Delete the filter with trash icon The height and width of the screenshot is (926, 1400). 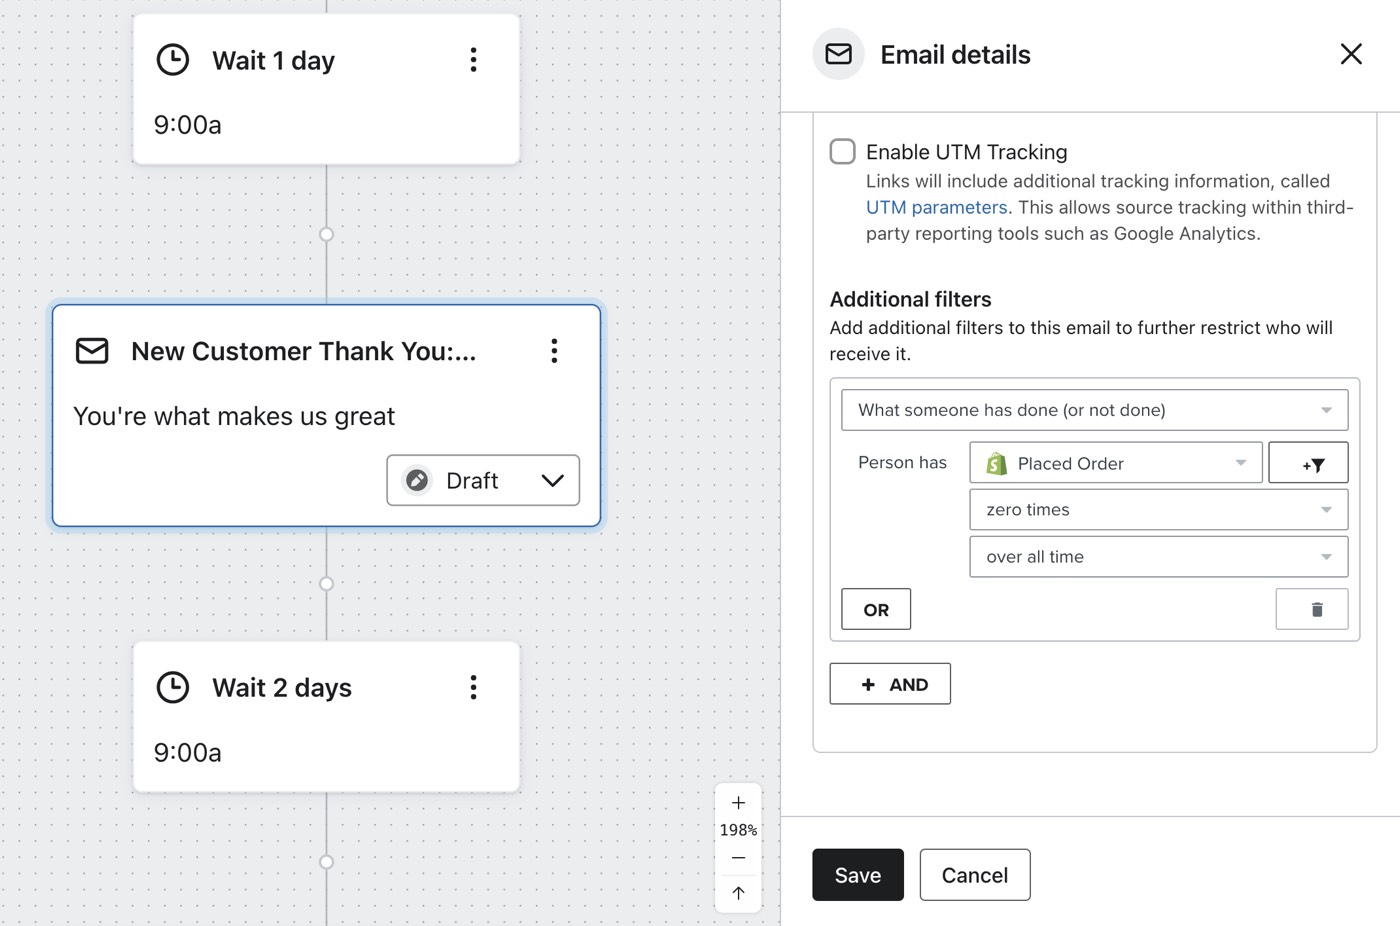coord(1312,609)
